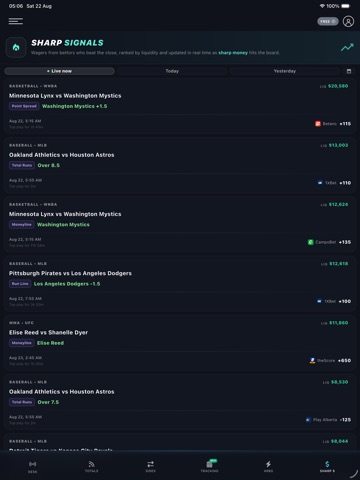
Task: Tap the theScore sportsbook icon
Action: pyautogui.click(x=312, y=360)
